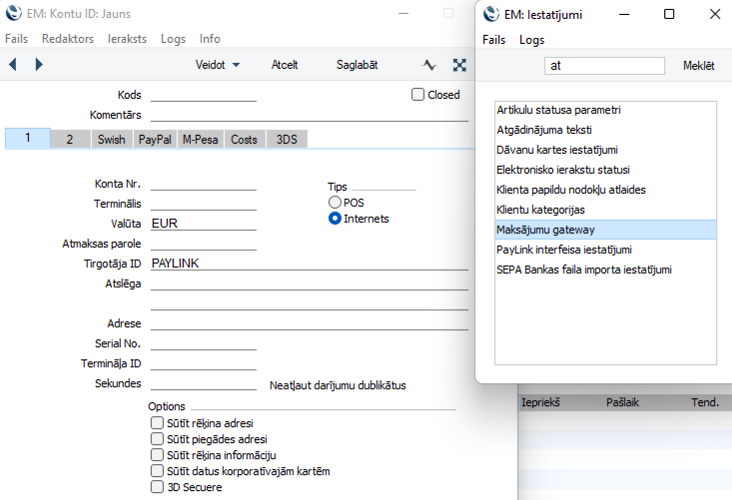
Task: Minimize the Iestatījumi window
Action: click(x=623, y=14)
